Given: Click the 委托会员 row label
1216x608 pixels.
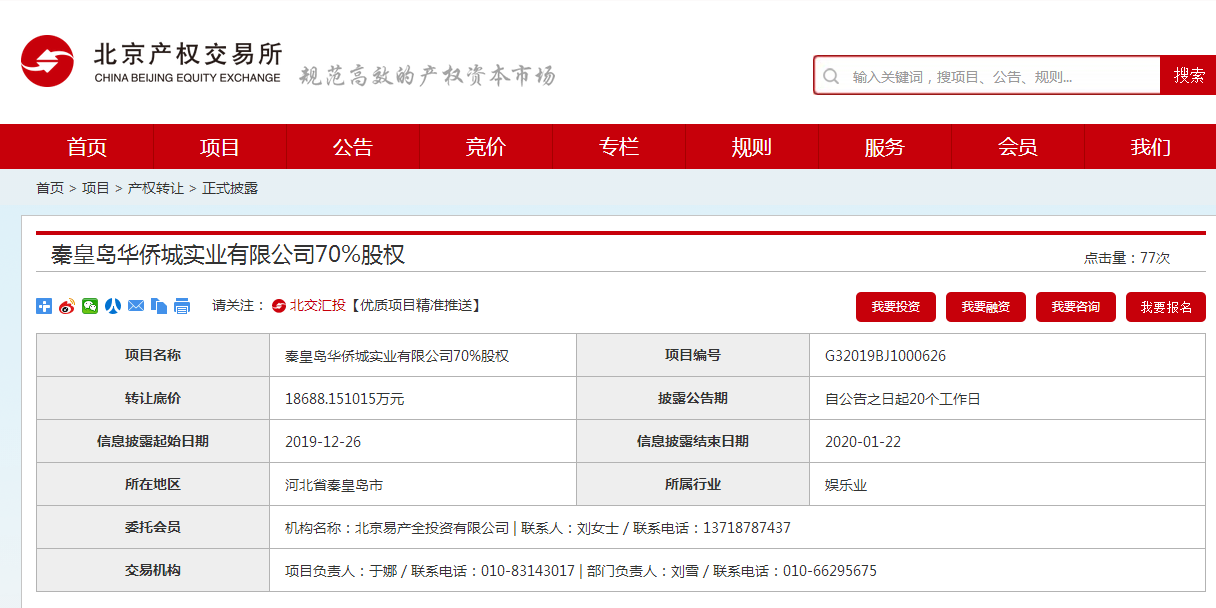Looking at the screenshot, I should pos(153,527).
